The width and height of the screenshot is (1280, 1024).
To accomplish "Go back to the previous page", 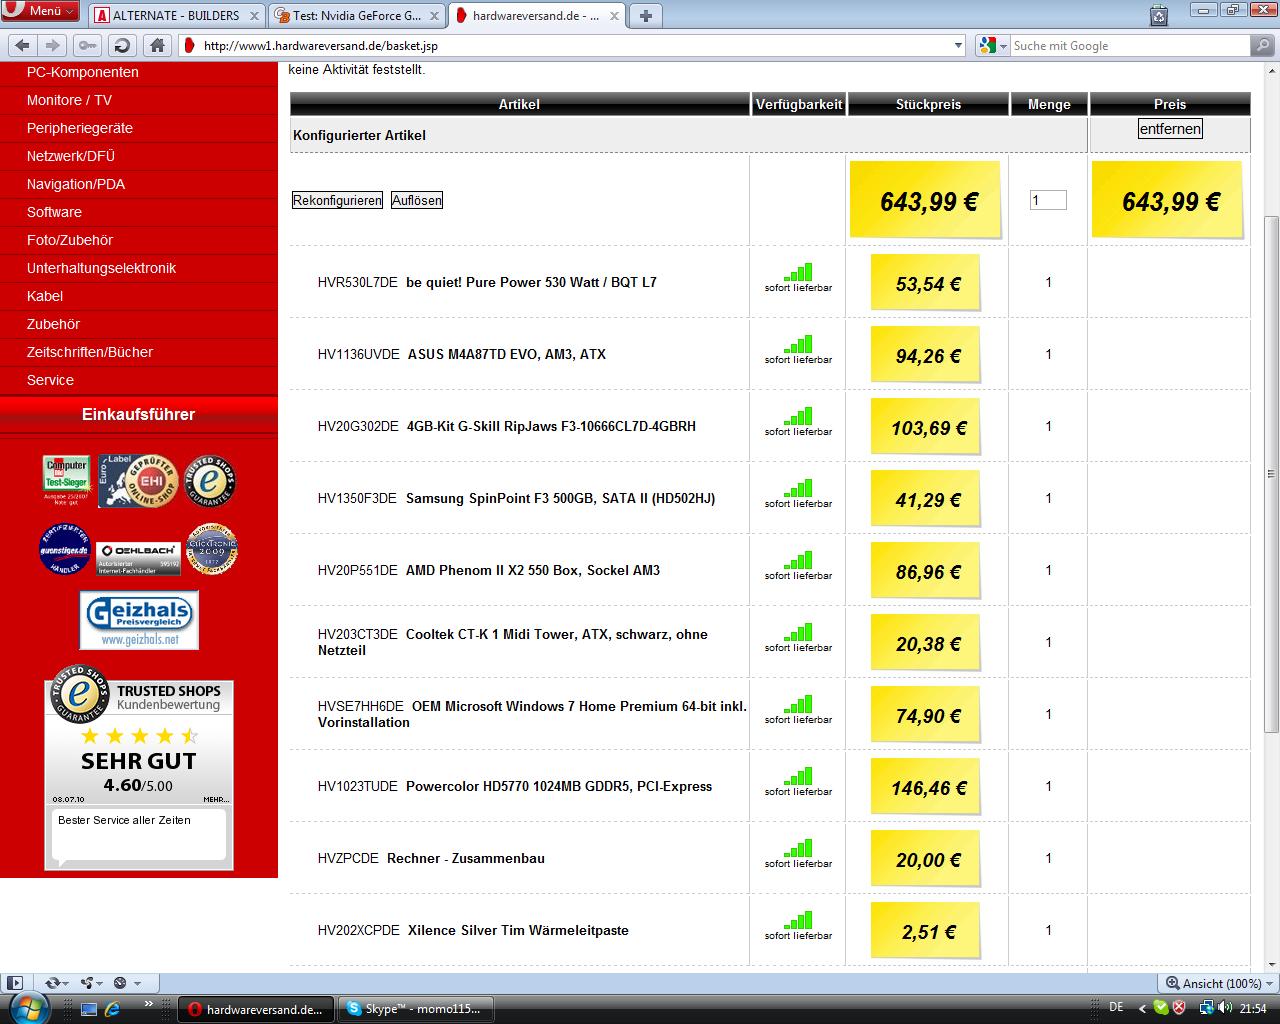I will coord(22,45).
